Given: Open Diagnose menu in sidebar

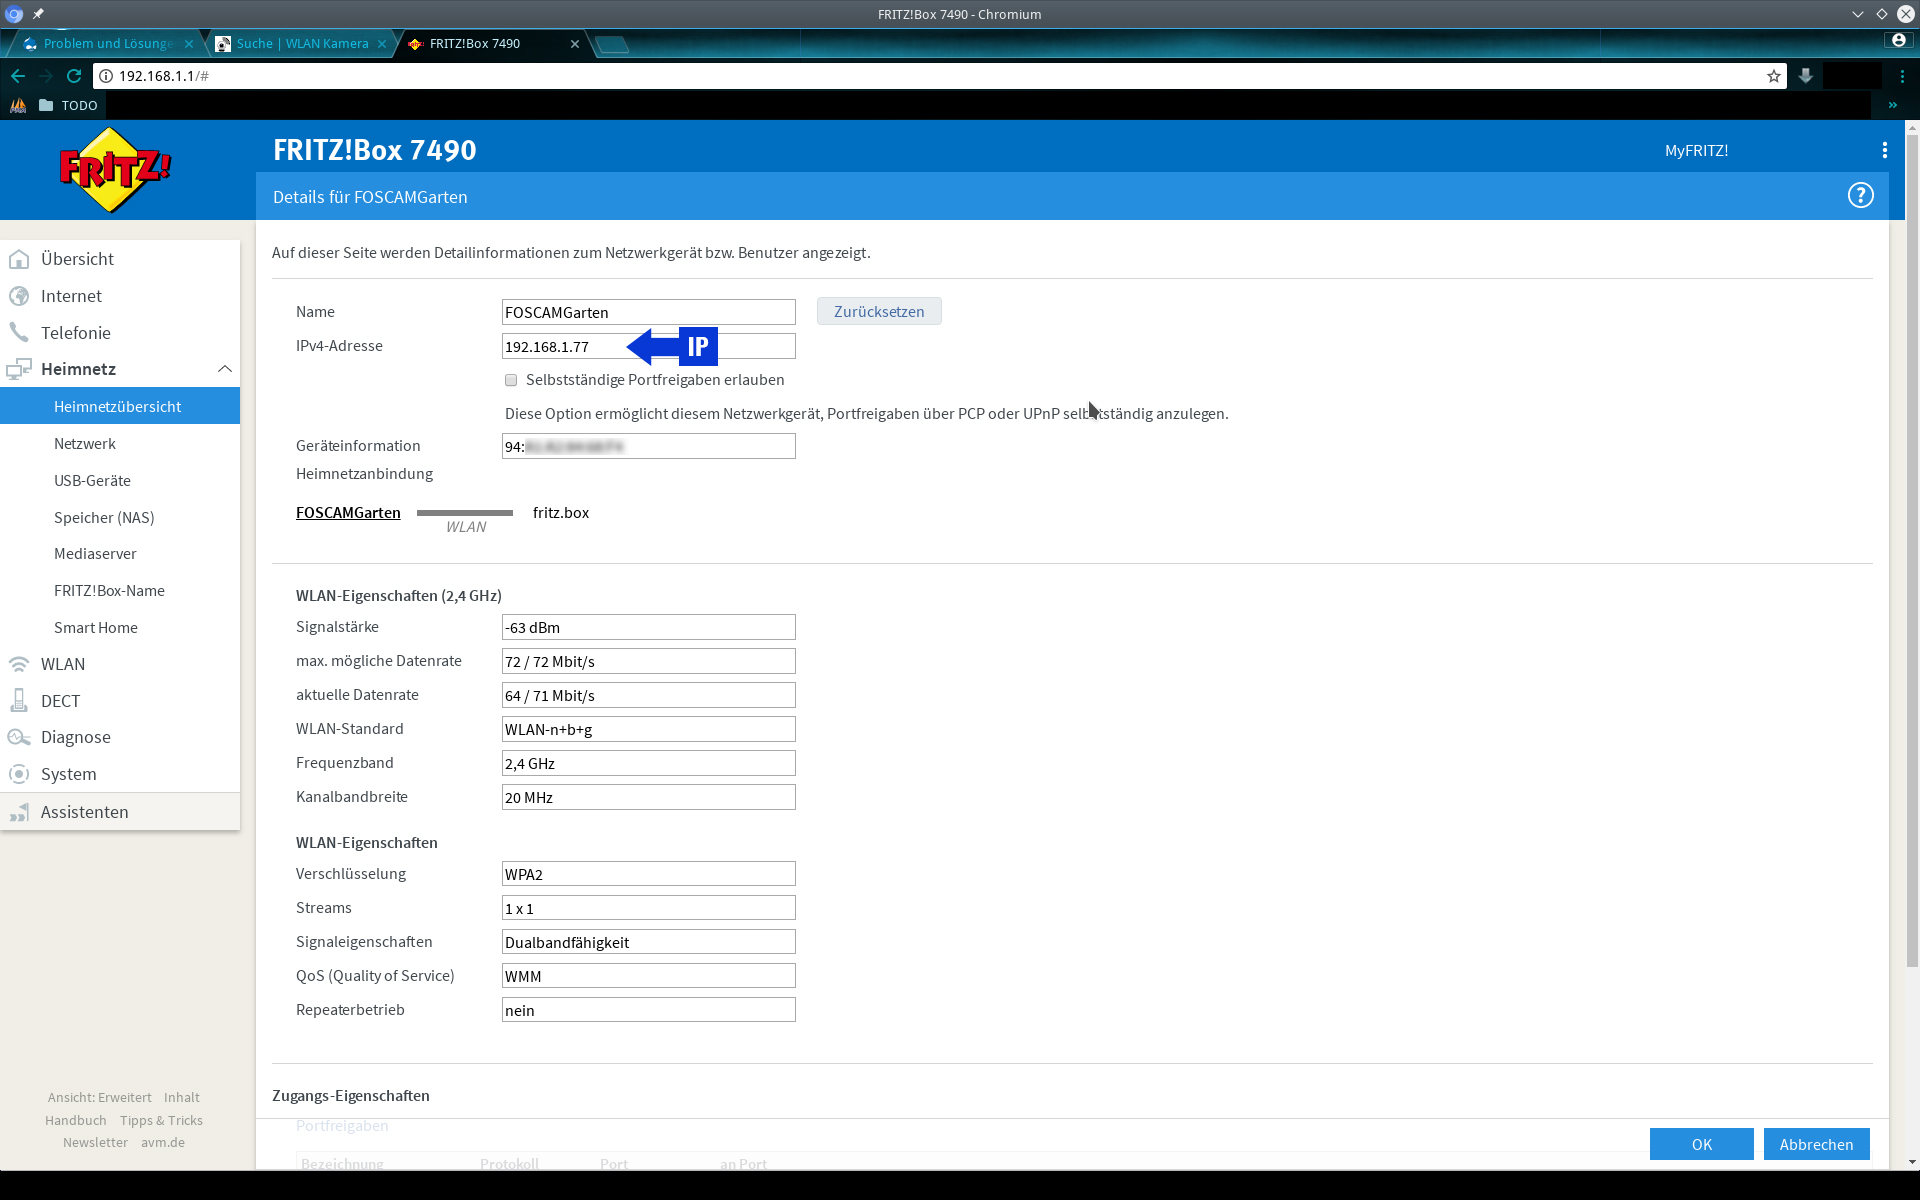Looking at the screenshot, I should (120, 737).
